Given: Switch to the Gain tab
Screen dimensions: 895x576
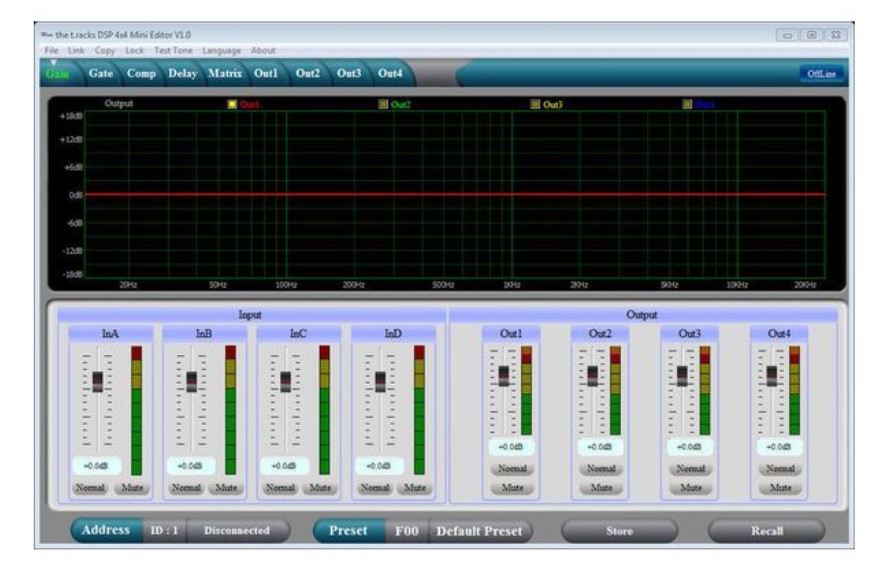Looking at the screenshot, I should [58, 74].
